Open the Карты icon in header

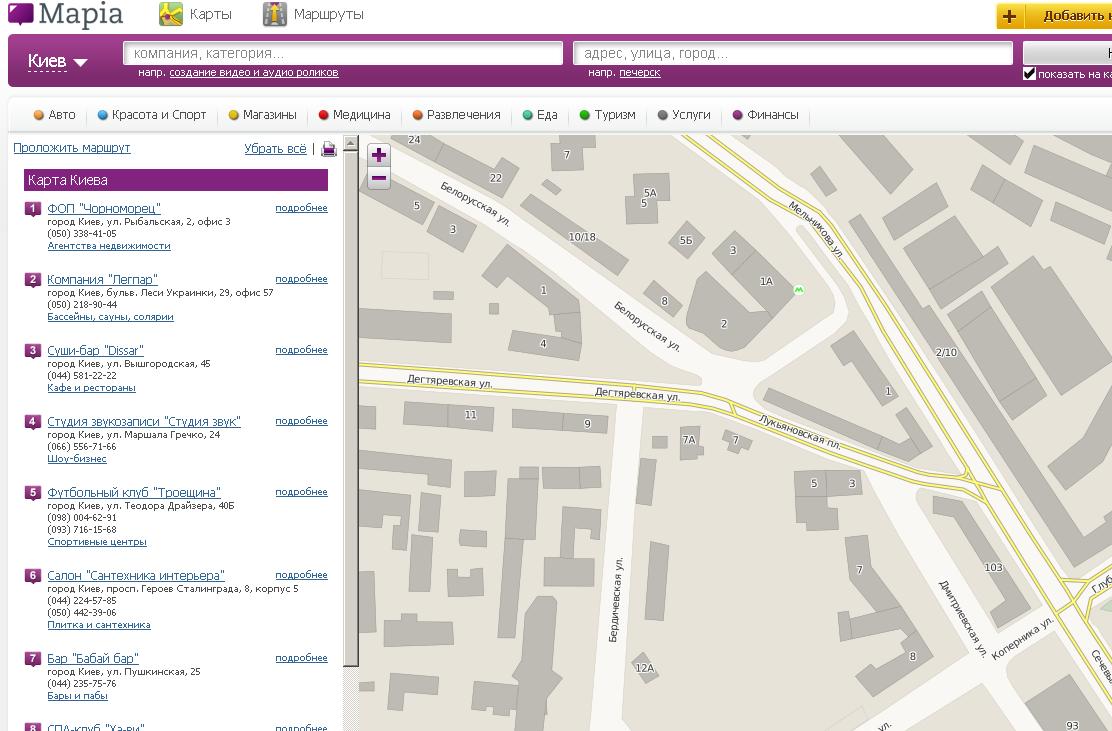pos(171,14)
